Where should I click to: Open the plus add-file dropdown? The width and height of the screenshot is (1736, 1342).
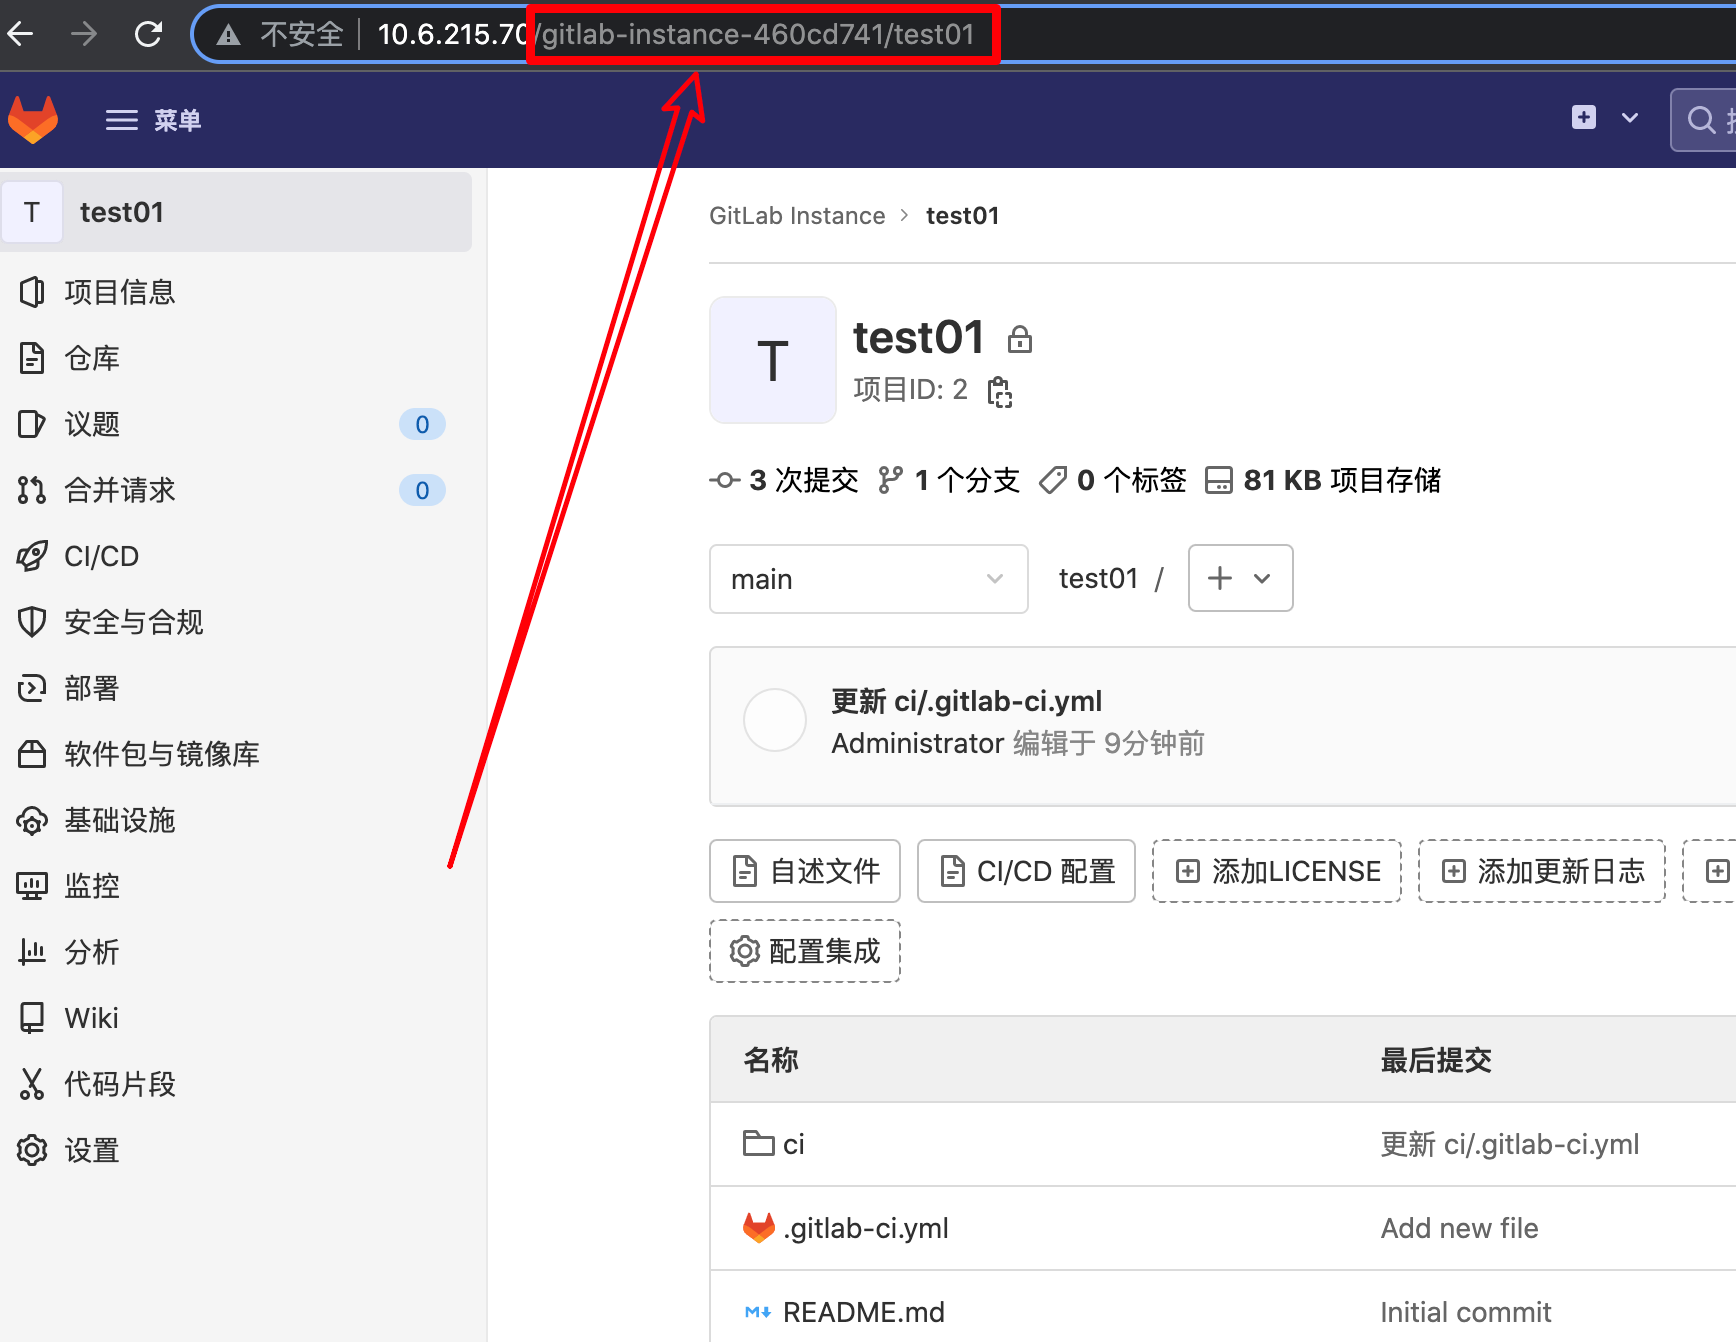pyautogui.click(x=1240, y=578)
